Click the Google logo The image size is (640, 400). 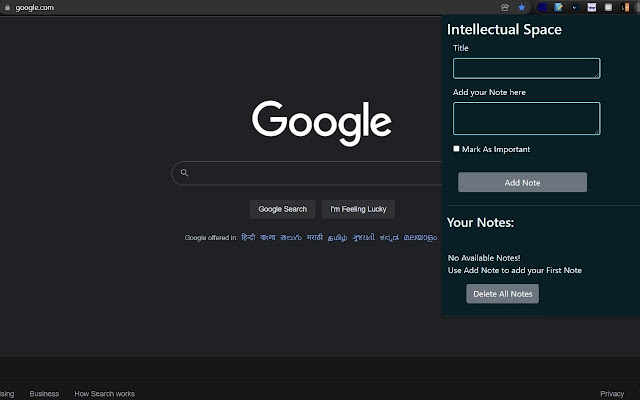click(322, 123)
